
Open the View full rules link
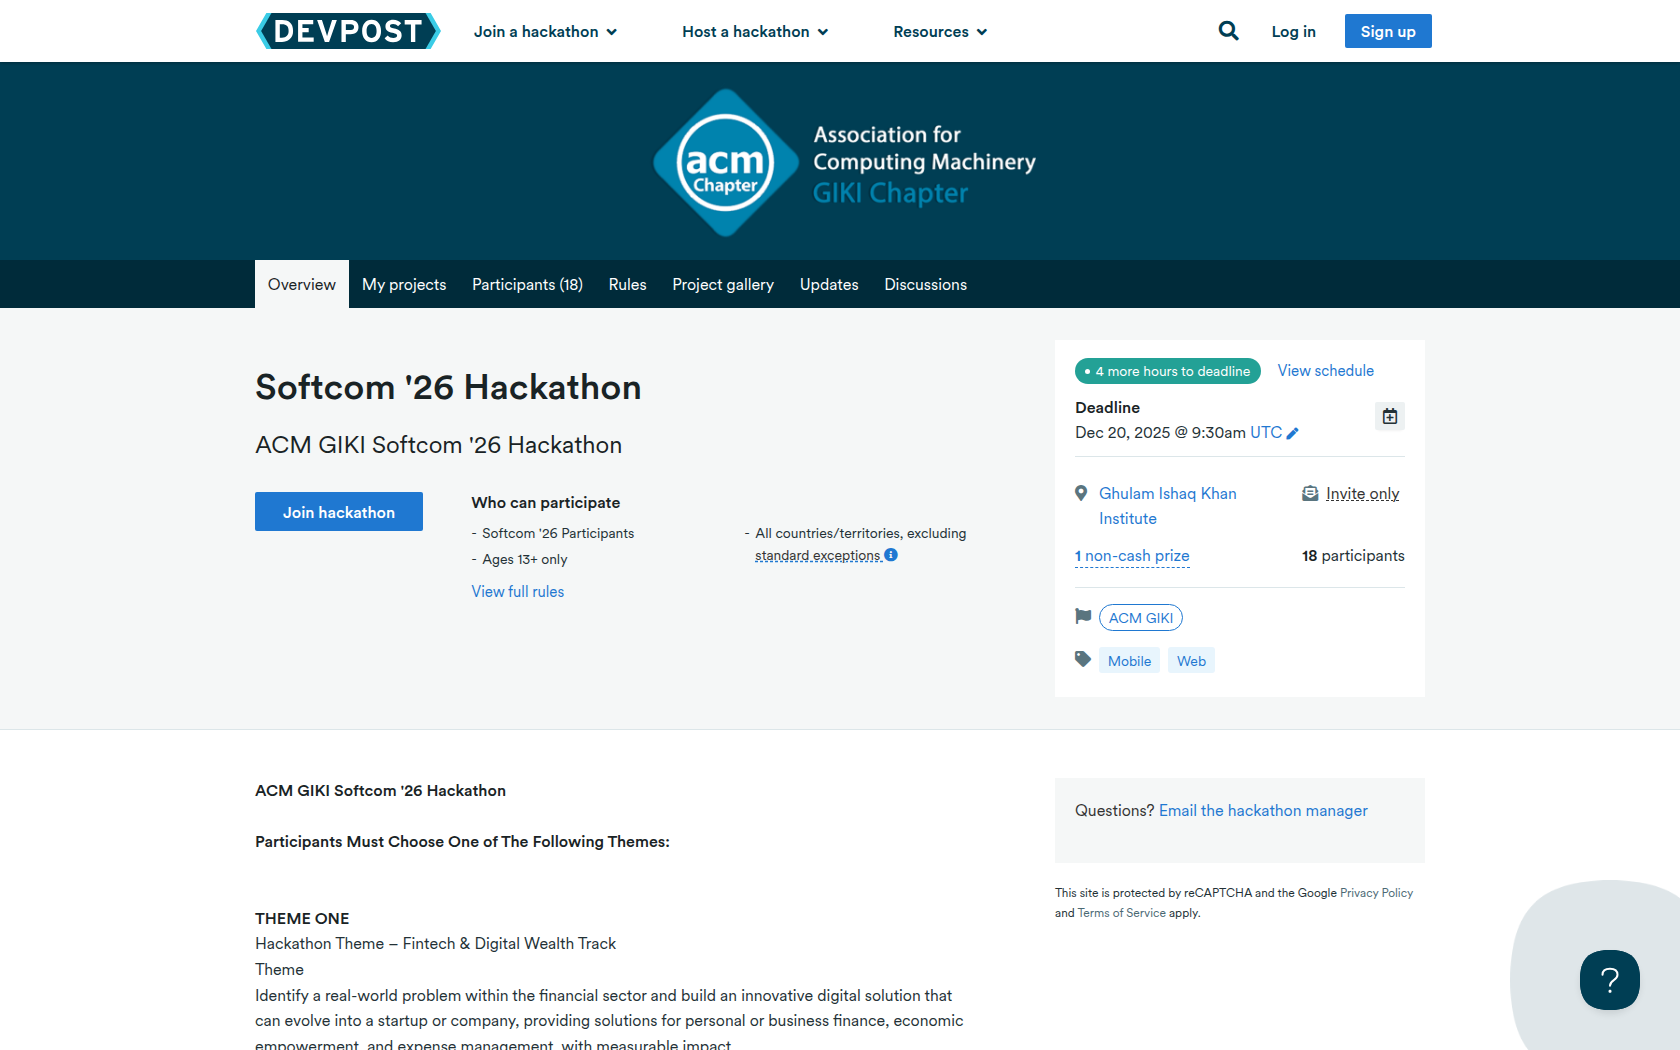[518, 592]
